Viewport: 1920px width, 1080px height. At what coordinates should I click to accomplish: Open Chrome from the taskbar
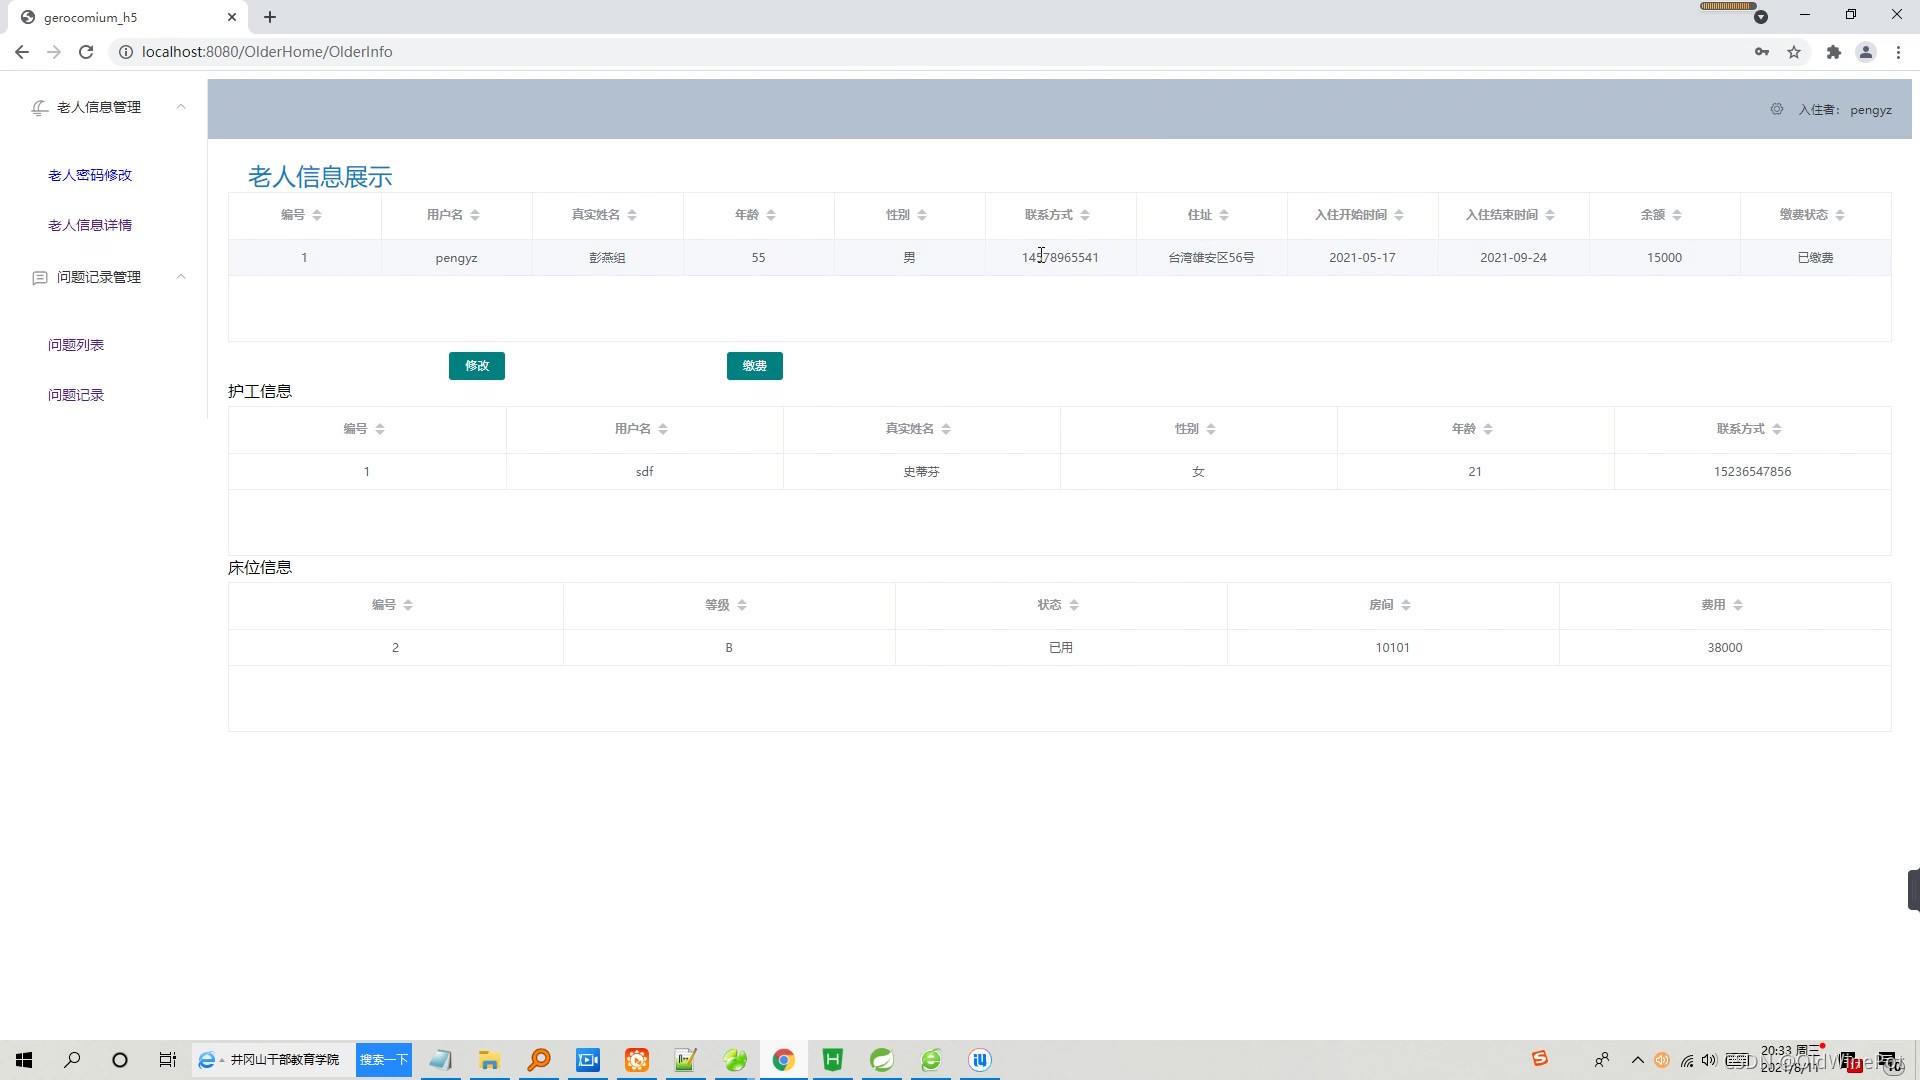[783, 1060]
